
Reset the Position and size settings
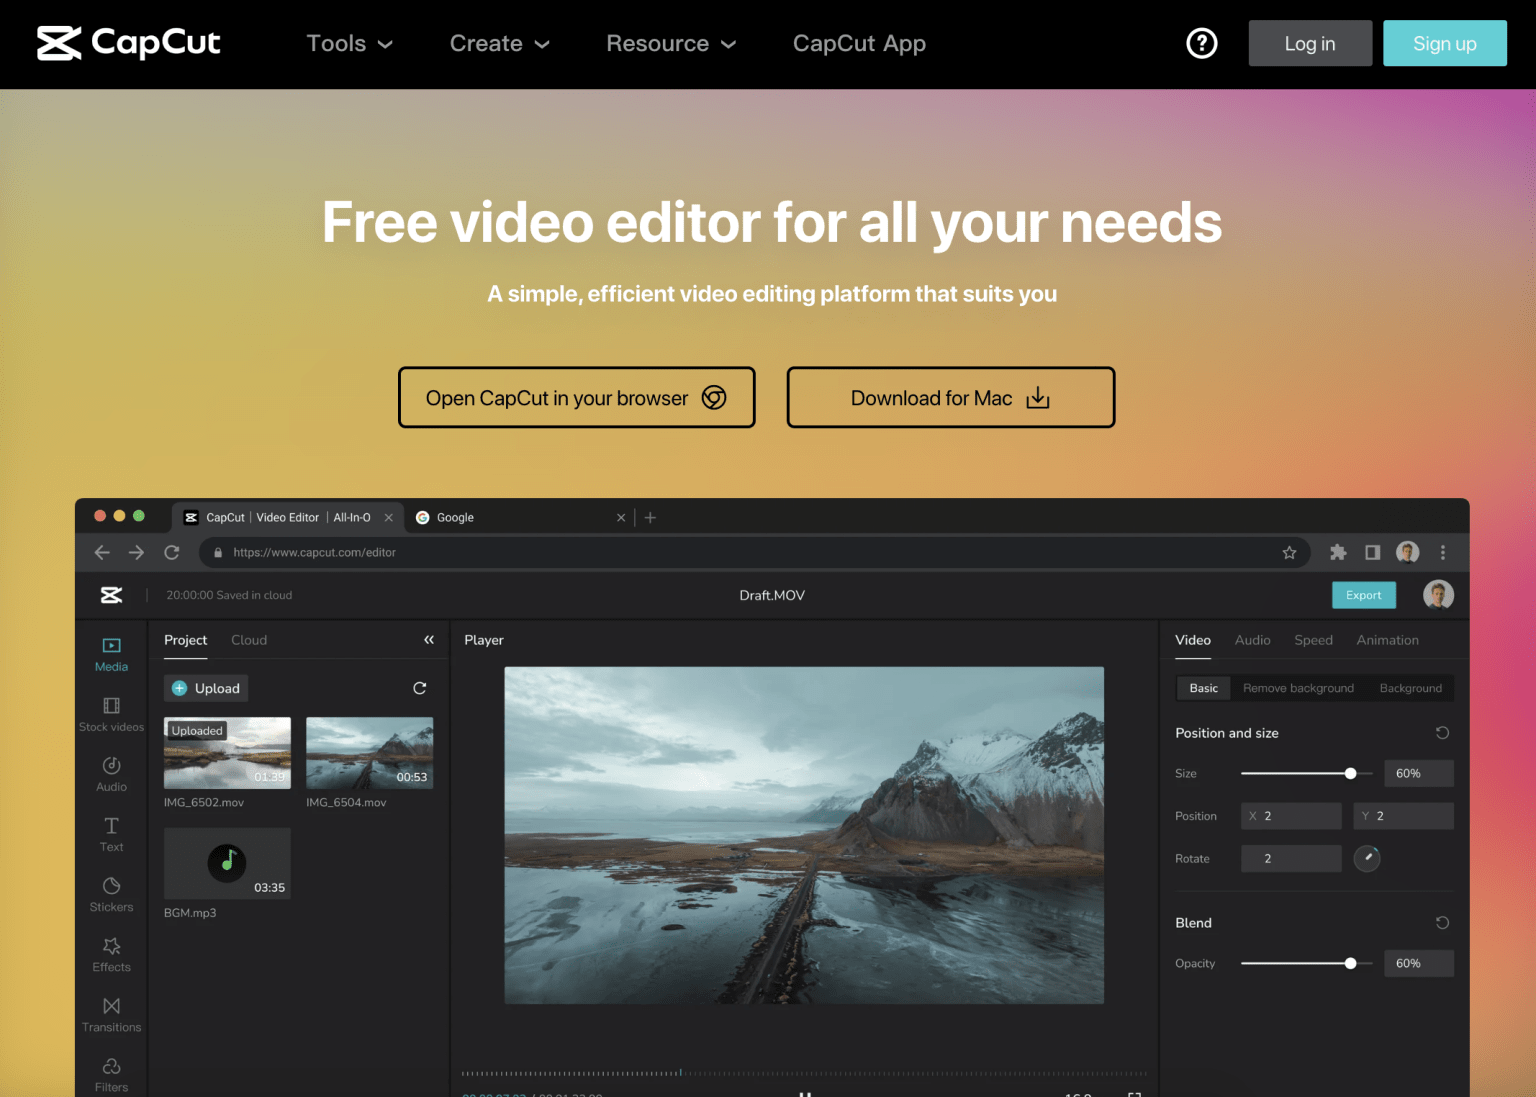coord(1442,732)
